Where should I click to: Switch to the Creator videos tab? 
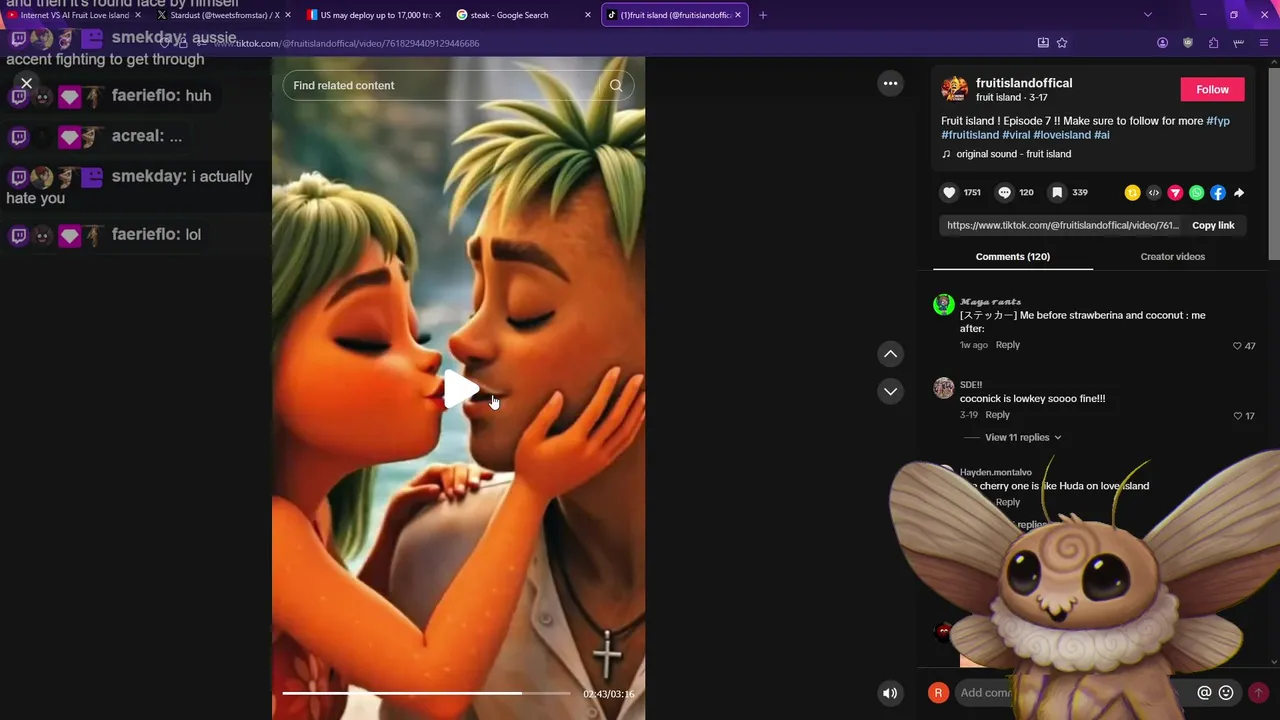tap(1172, 257)
